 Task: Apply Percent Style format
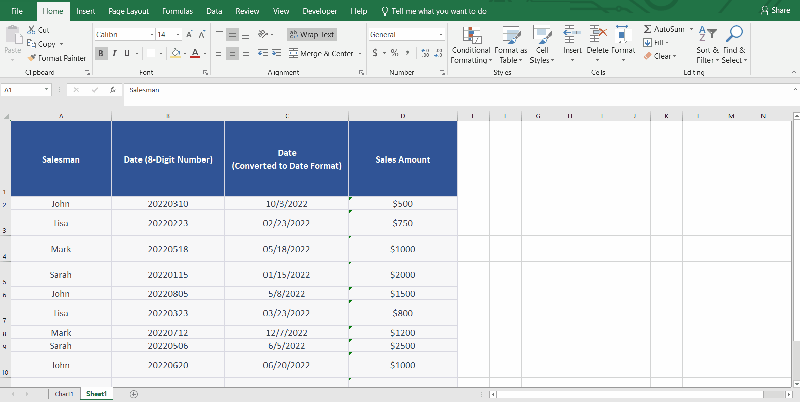coord(394,53)
